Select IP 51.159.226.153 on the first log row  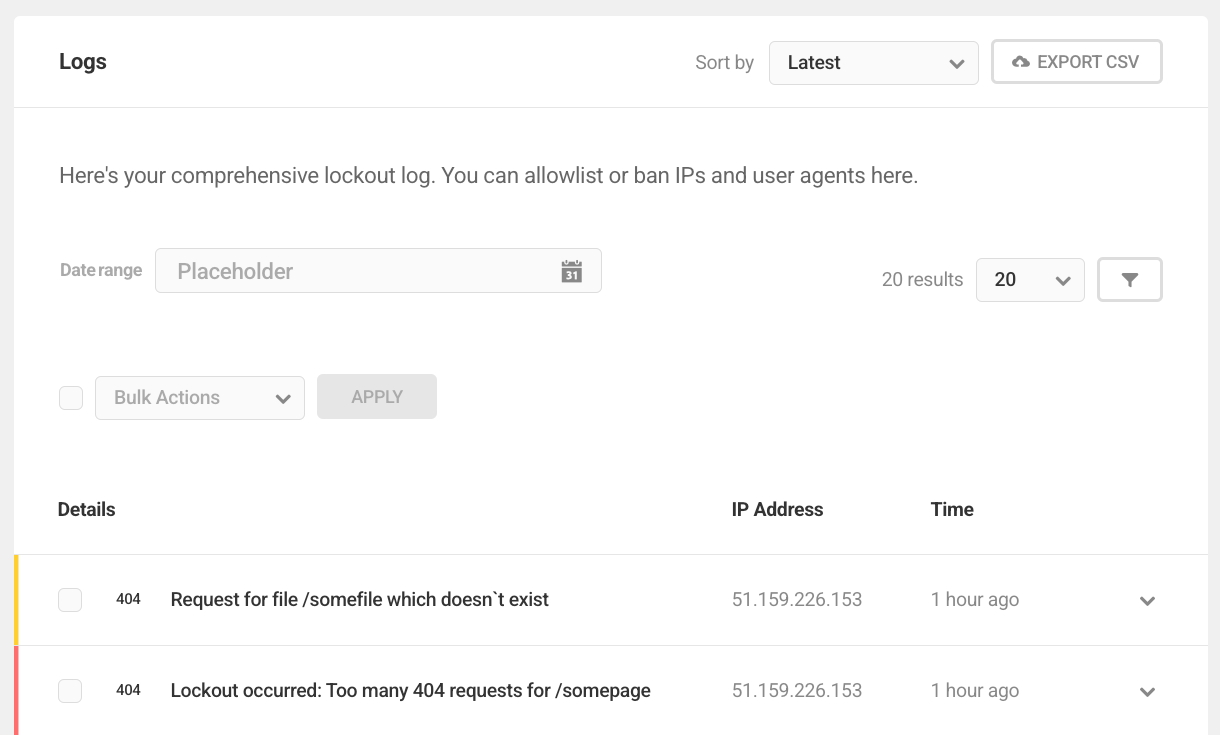click(x=797, y=599)
